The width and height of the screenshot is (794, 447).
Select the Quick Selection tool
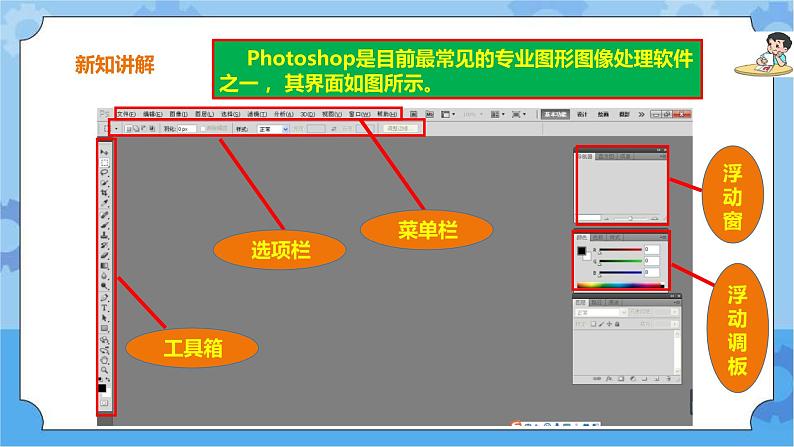pyautogui.click(x=104, y=182)
